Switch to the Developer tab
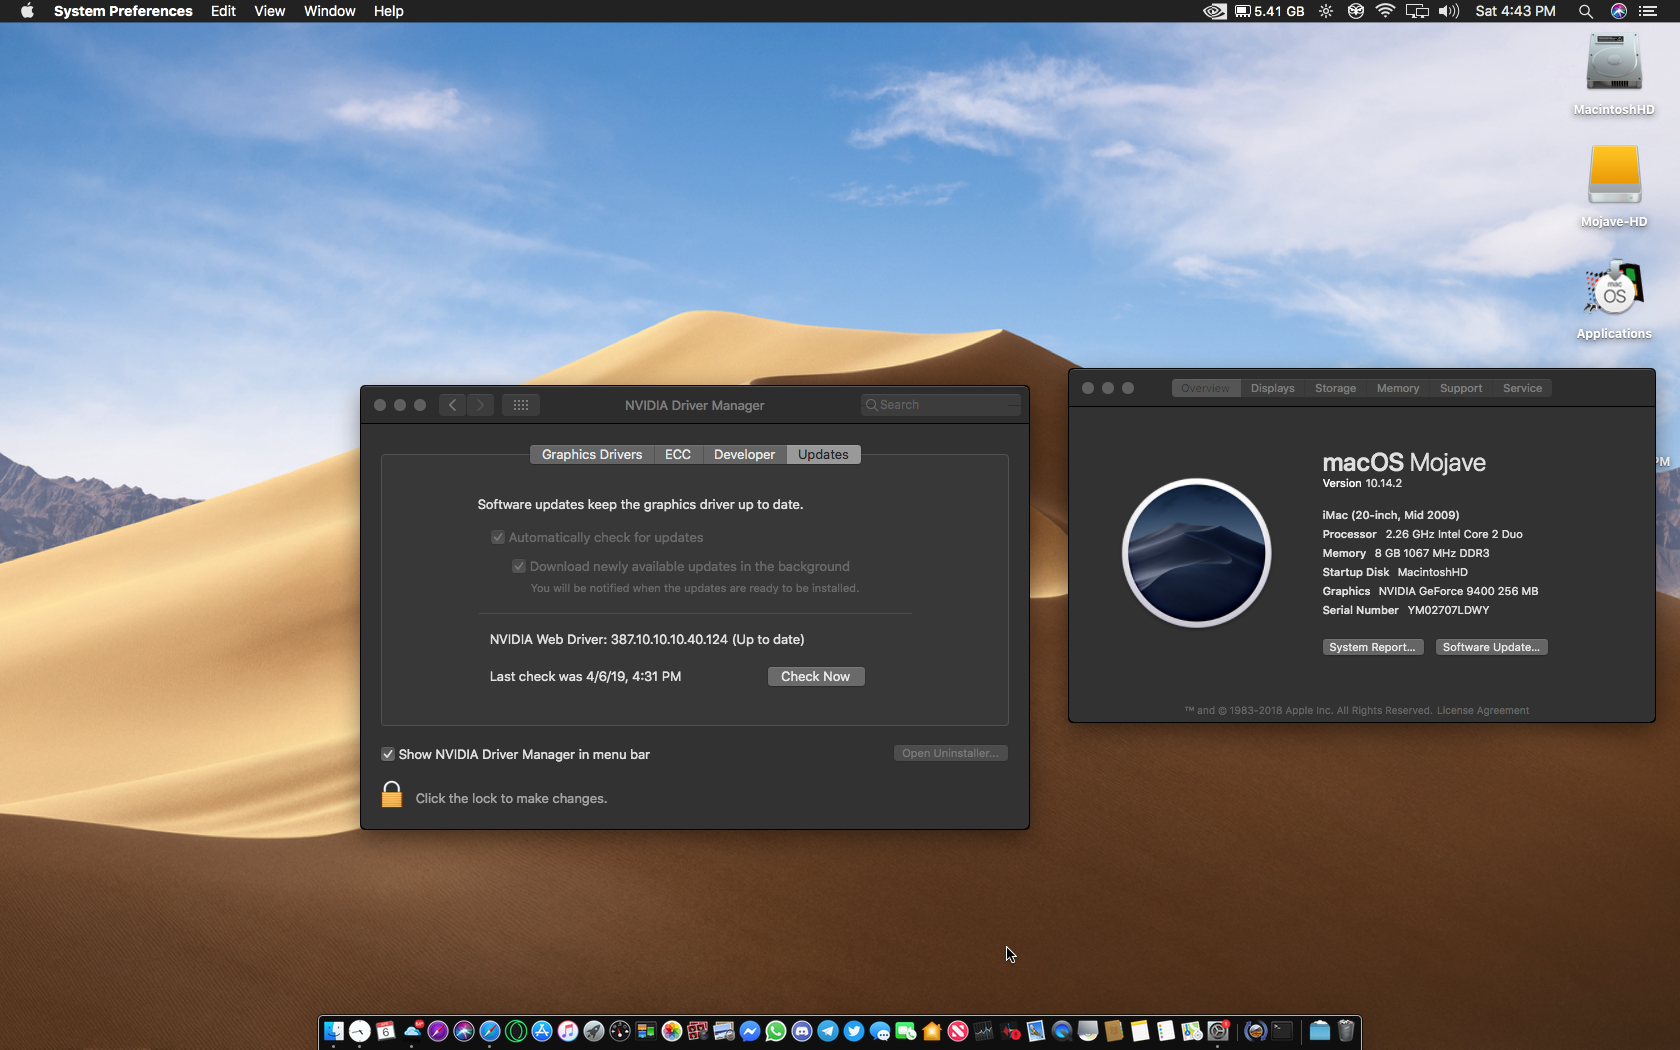Image resolution: width=1680 pixels, height=1050 pixels. pos(744,454)
